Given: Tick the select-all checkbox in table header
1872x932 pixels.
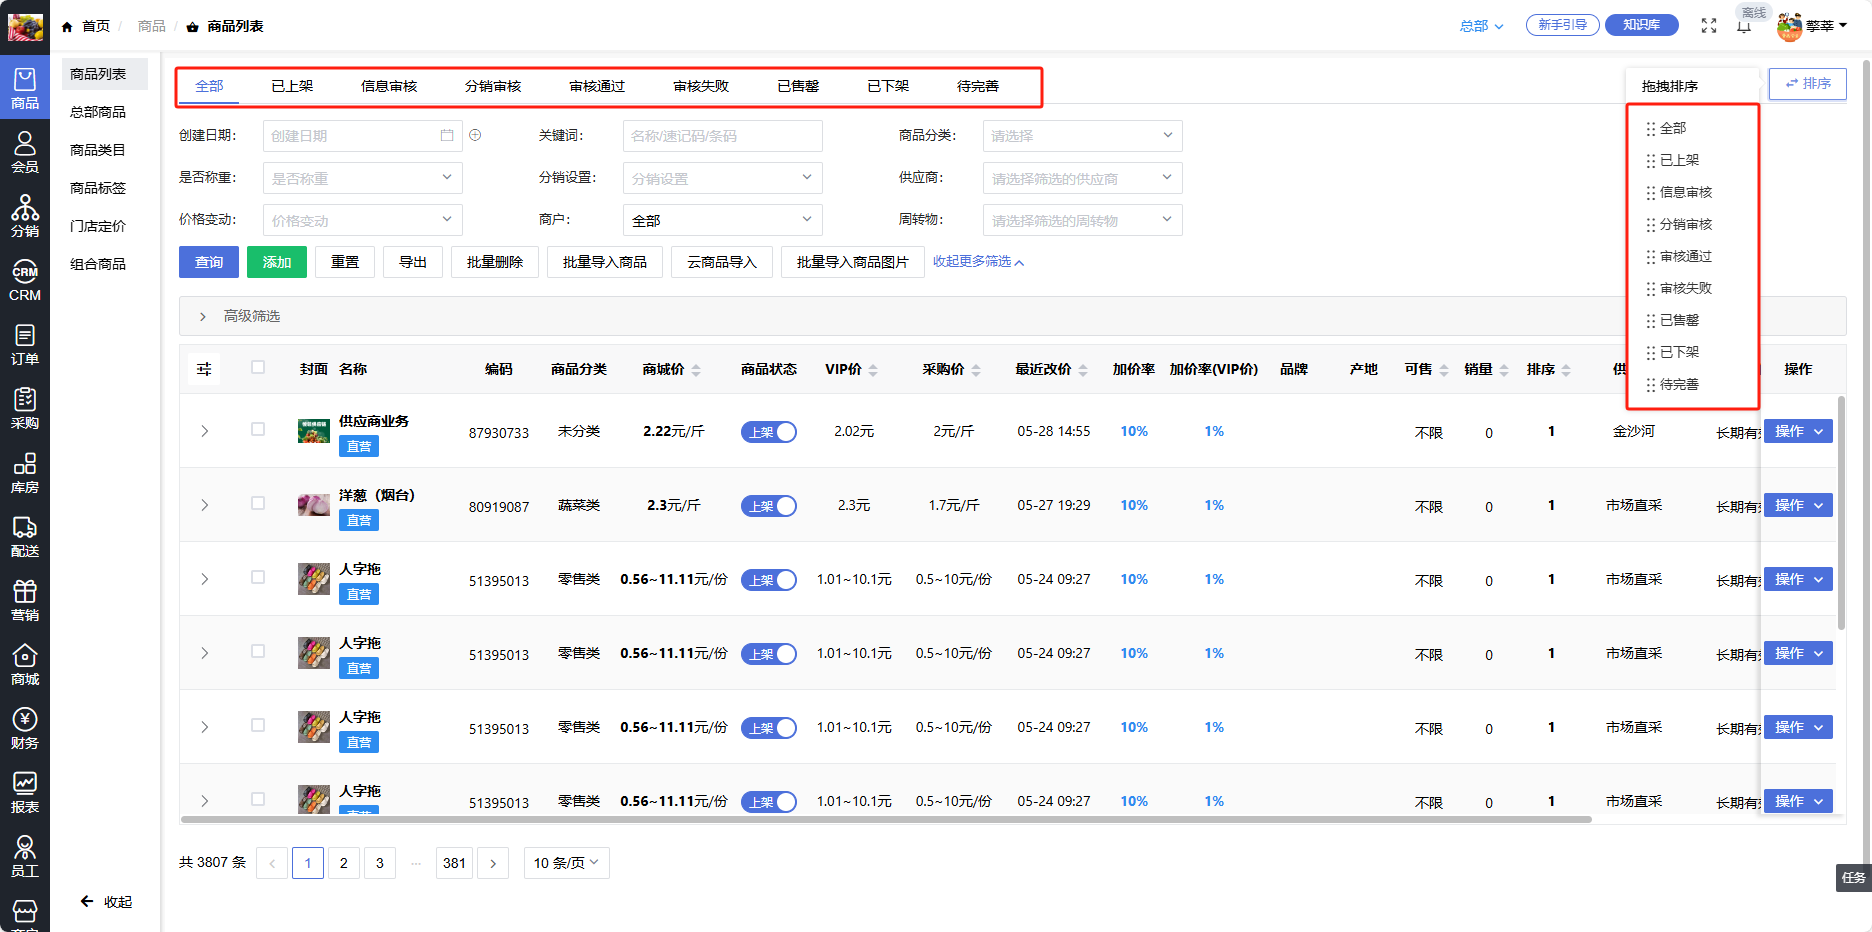Looking at the screenshot, I should click(258, 367).
